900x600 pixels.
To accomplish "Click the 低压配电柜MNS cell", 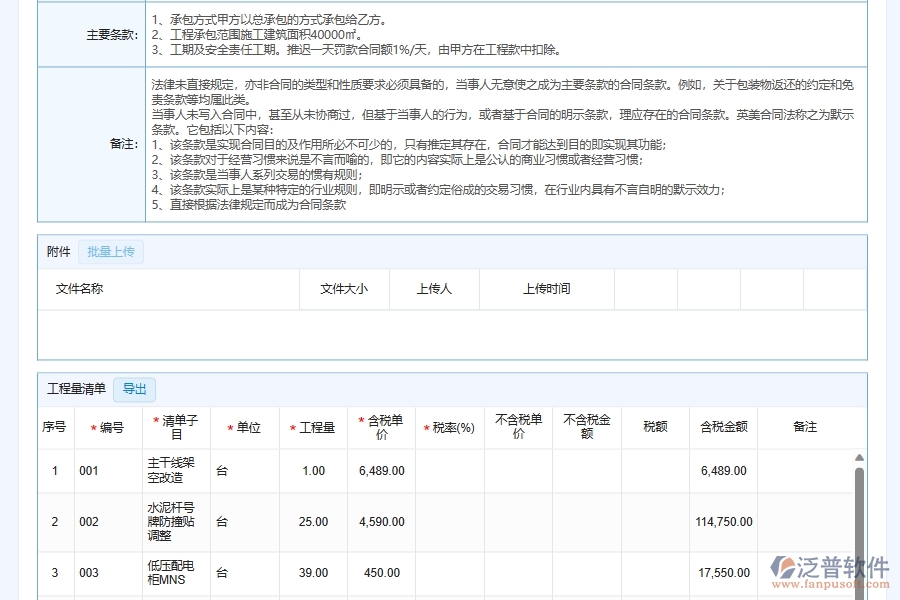I will click(174, 573).
